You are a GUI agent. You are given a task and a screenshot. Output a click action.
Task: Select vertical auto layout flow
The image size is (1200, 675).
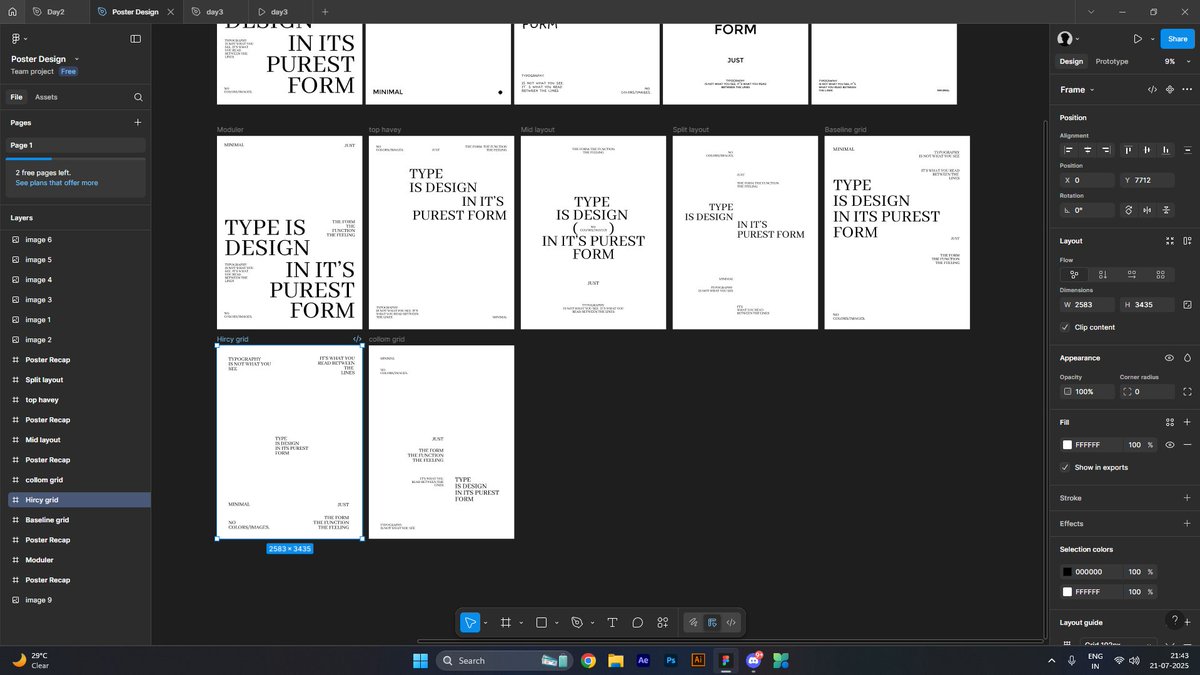click(1103, 274)
